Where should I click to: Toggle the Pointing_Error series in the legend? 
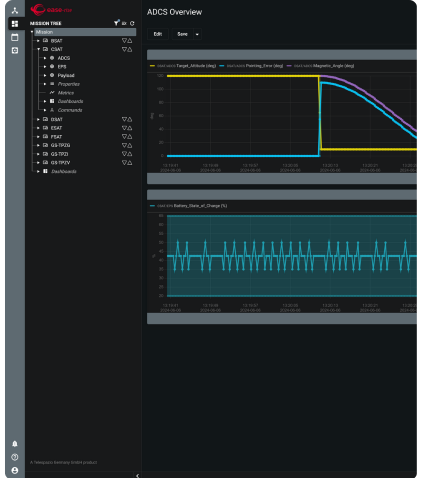(x=251, y=66)
